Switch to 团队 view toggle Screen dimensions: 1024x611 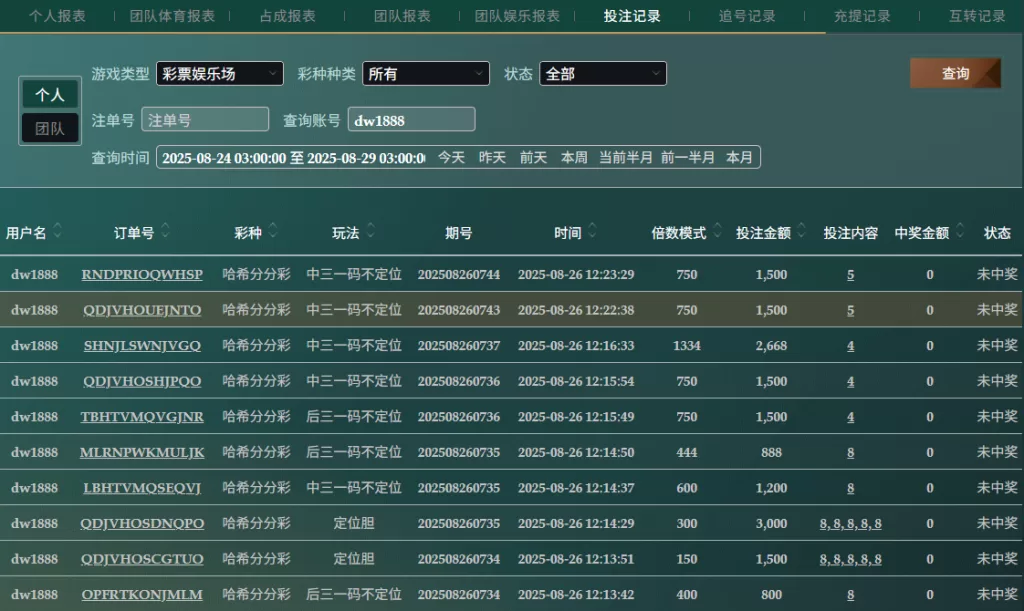[x=50, y=128]
